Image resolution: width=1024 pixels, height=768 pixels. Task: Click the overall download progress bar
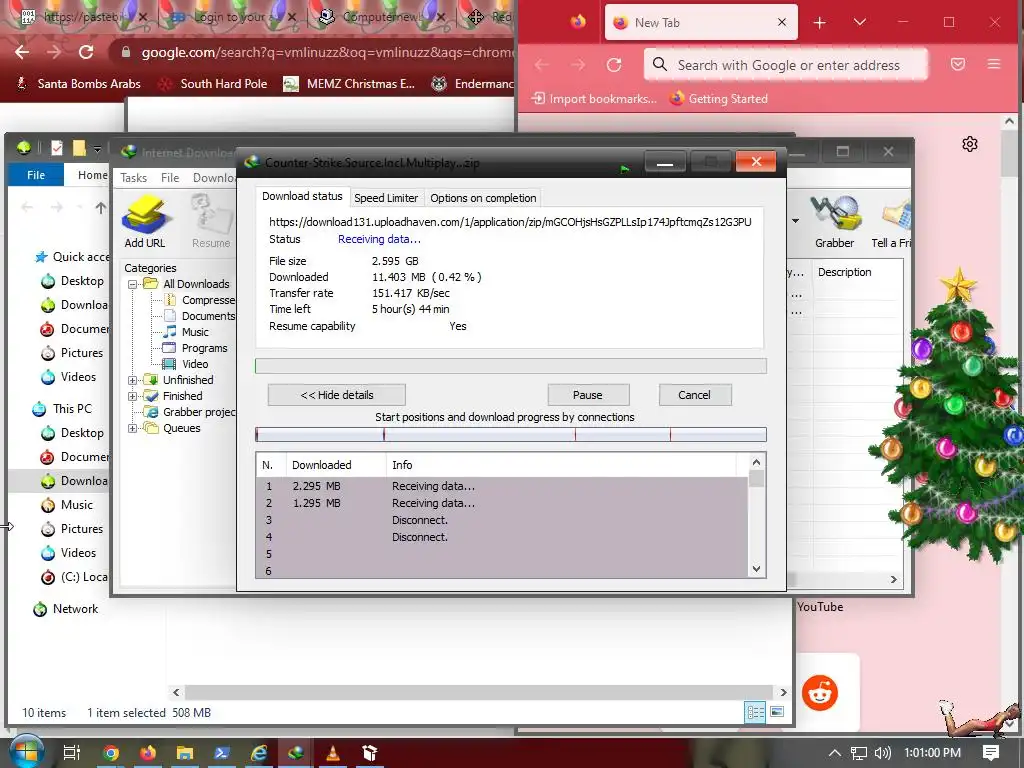tap(511, 366)
